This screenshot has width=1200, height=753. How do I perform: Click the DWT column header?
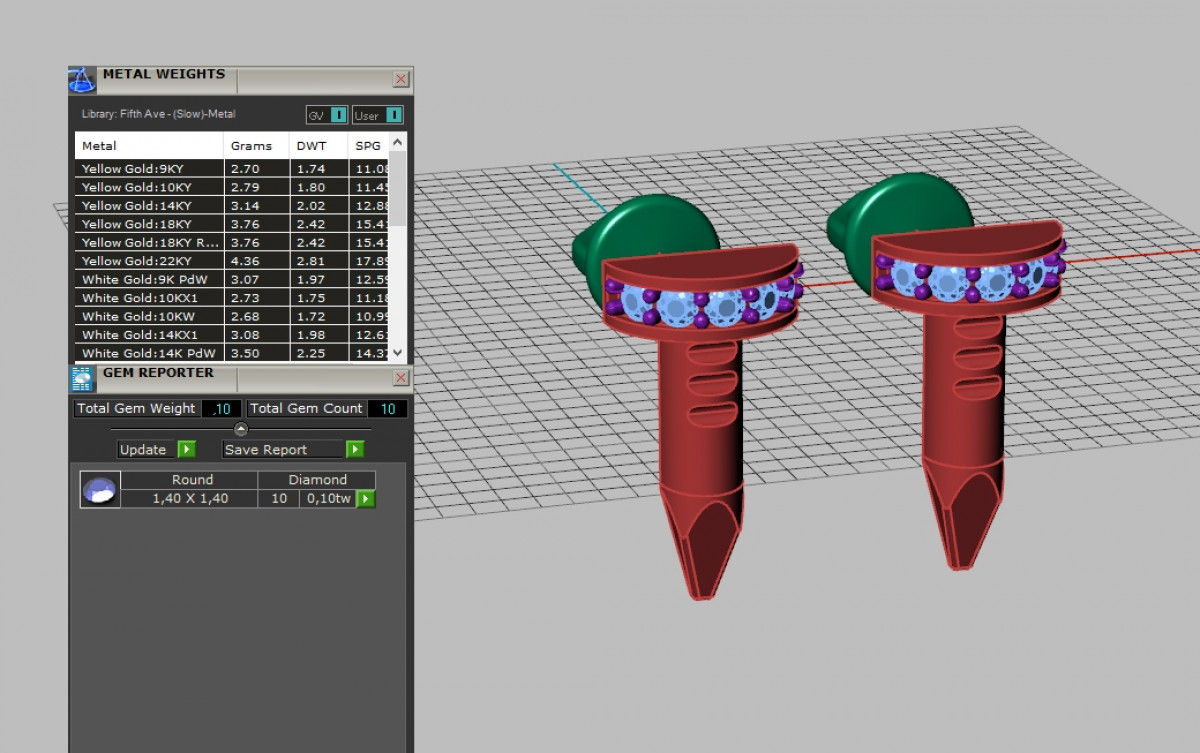(311, 146)
